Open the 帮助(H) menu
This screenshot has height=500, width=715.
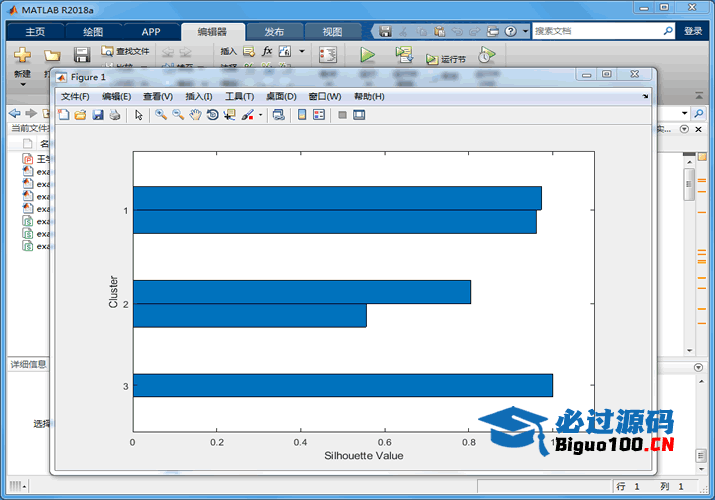point(369,97)
